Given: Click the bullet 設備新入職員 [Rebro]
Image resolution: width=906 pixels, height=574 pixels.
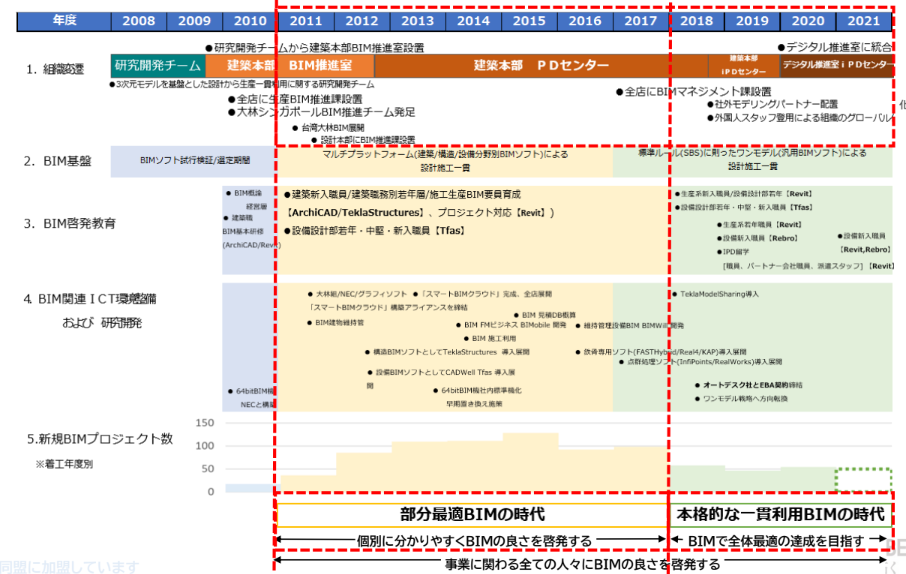Looking at the screenshot, I should 757,238.
